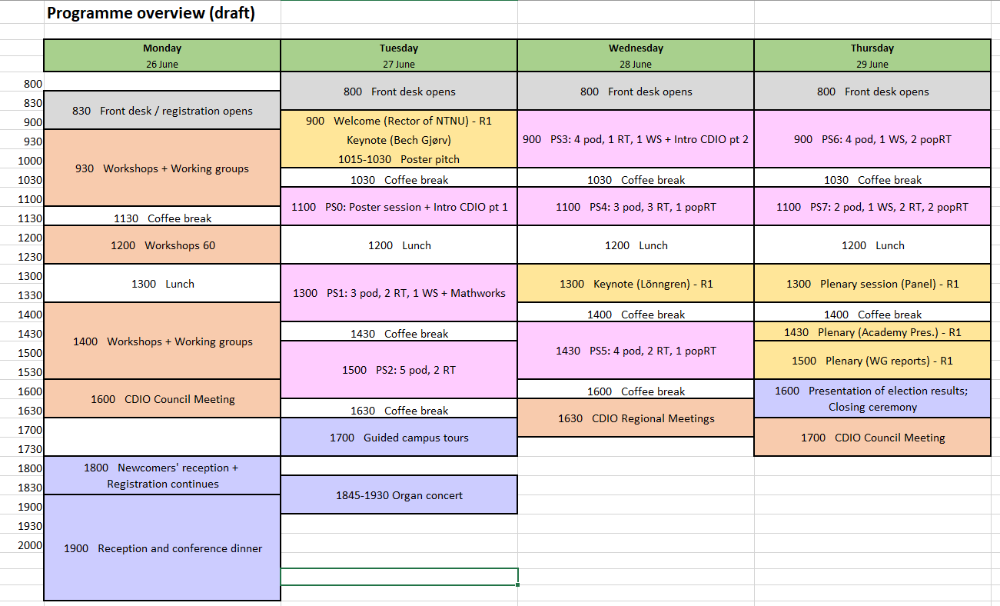Select Presentation of election results cell

click(871, 399)
